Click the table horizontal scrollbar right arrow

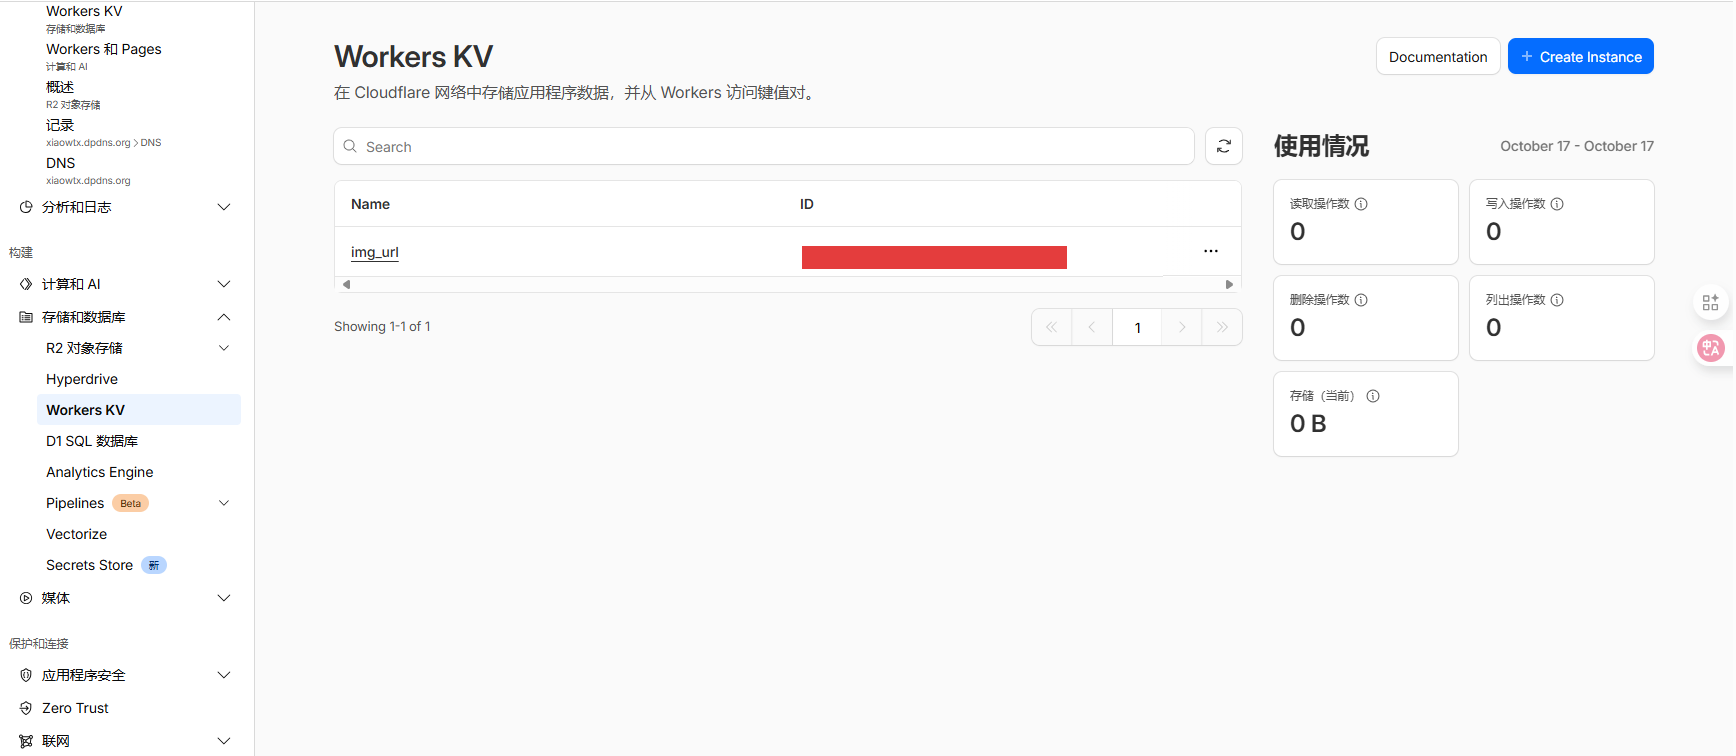click(1229, 285)
